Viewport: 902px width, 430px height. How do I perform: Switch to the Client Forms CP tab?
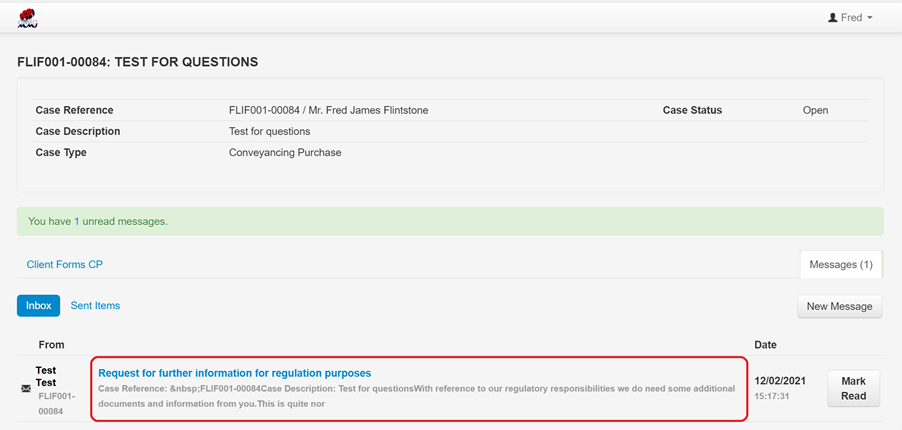point(65,265)
